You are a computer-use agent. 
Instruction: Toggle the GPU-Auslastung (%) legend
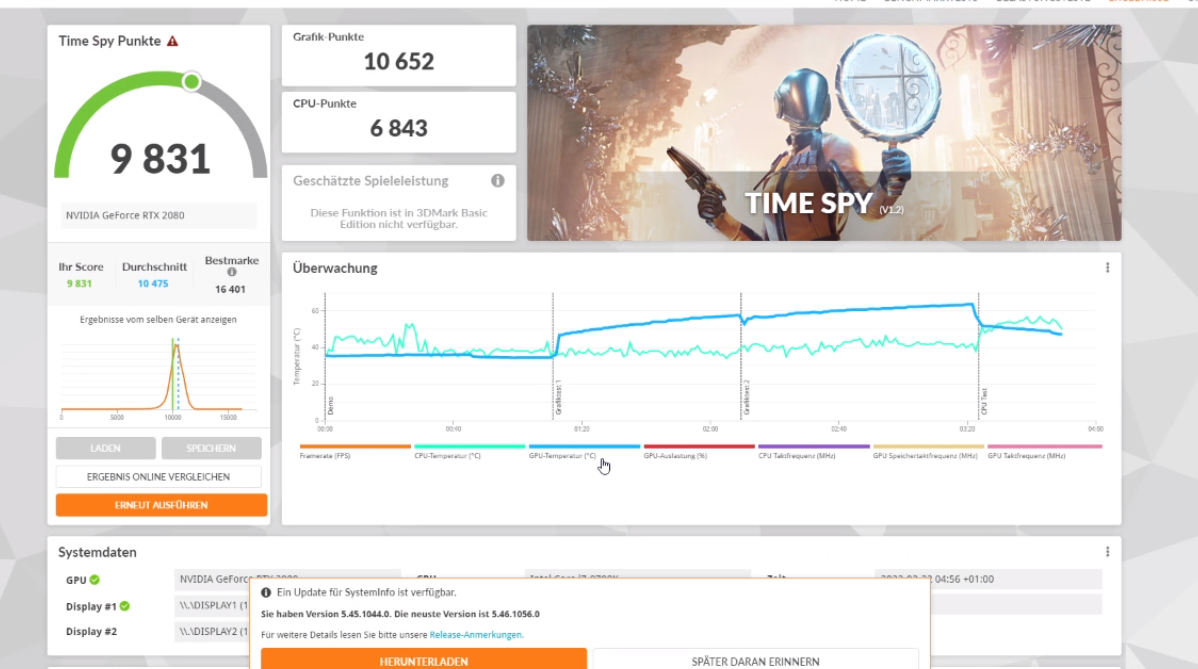[698, 451]
